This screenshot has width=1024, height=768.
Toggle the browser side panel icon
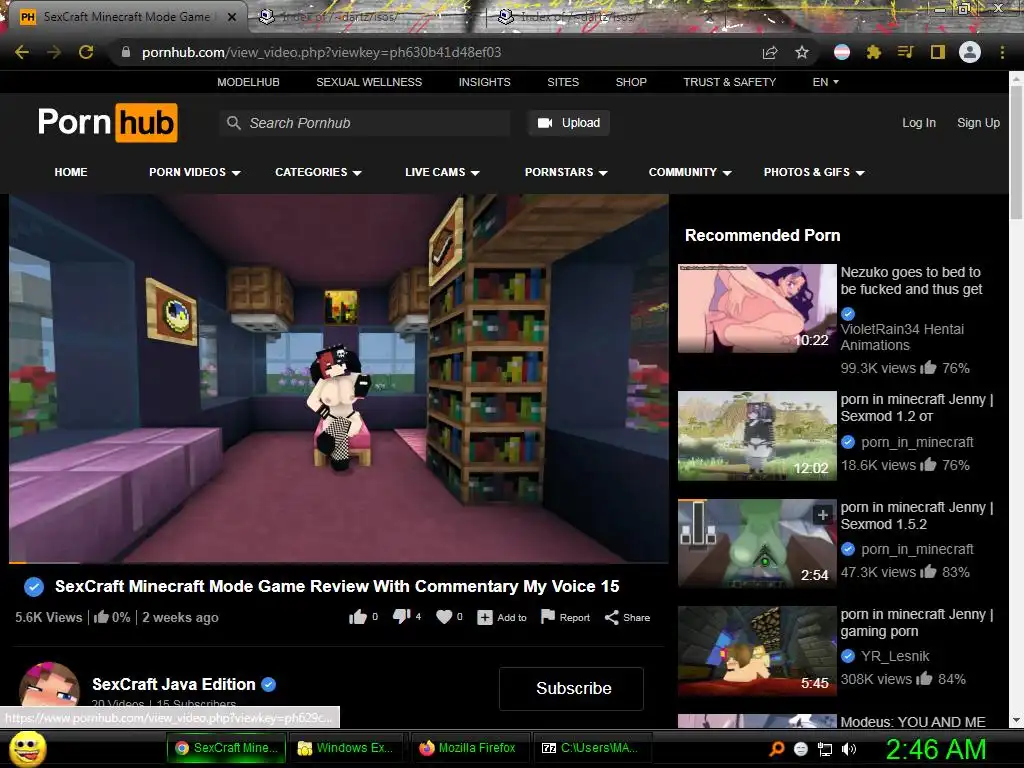(x=938, y=52)
